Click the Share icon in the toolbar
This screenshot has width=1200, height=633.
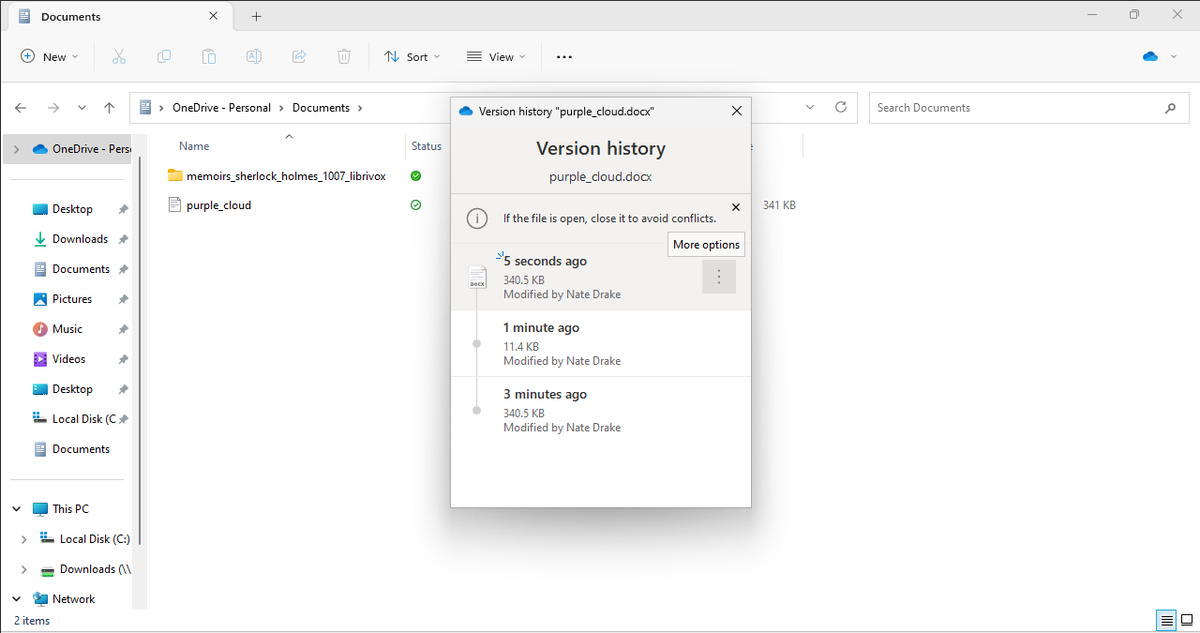tap(298, 56)
